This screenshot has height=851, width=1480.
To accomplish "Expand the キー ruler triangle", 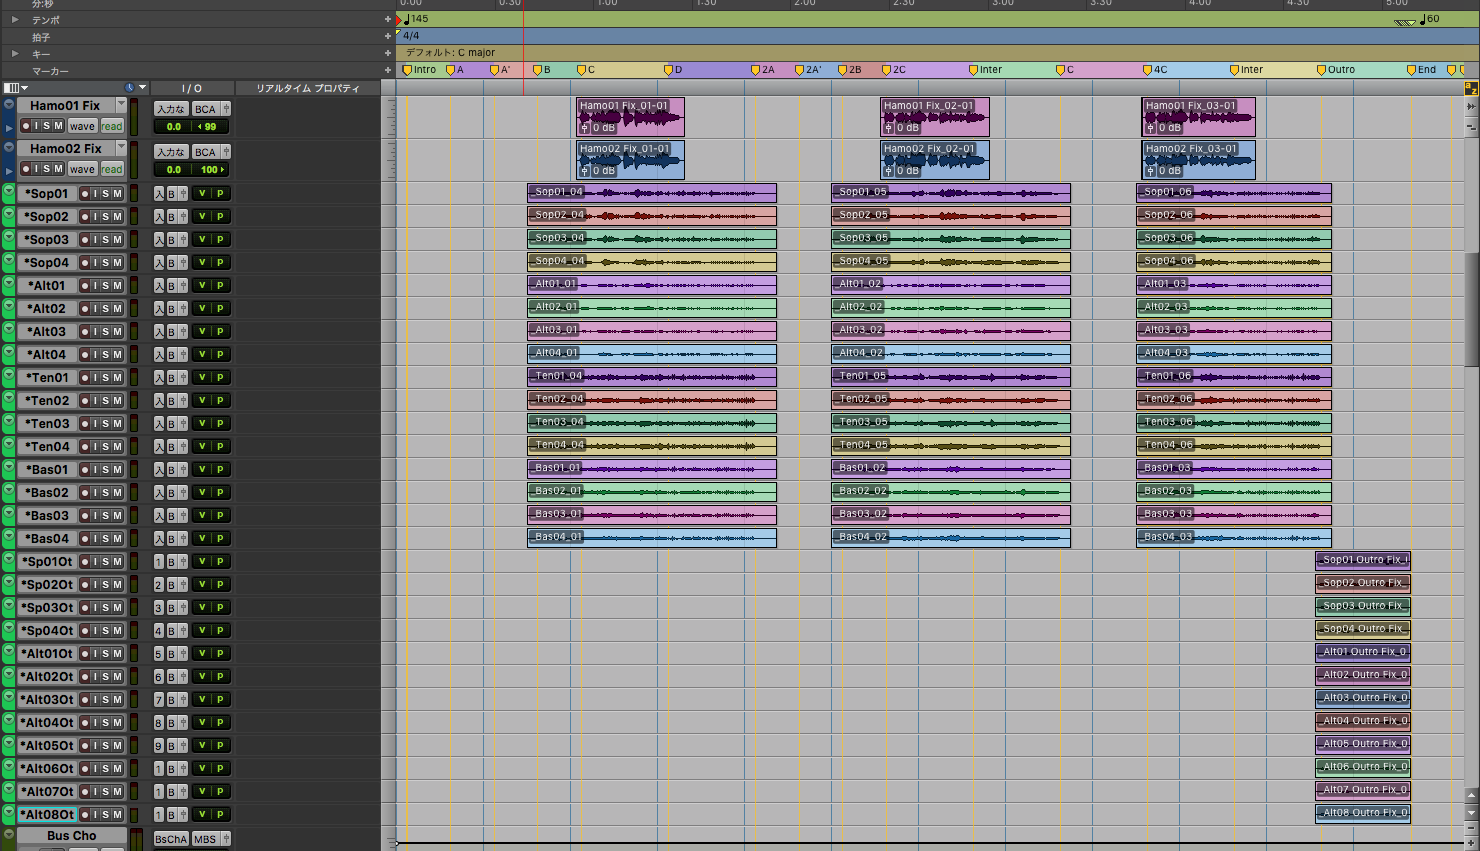I will point(15,53).
